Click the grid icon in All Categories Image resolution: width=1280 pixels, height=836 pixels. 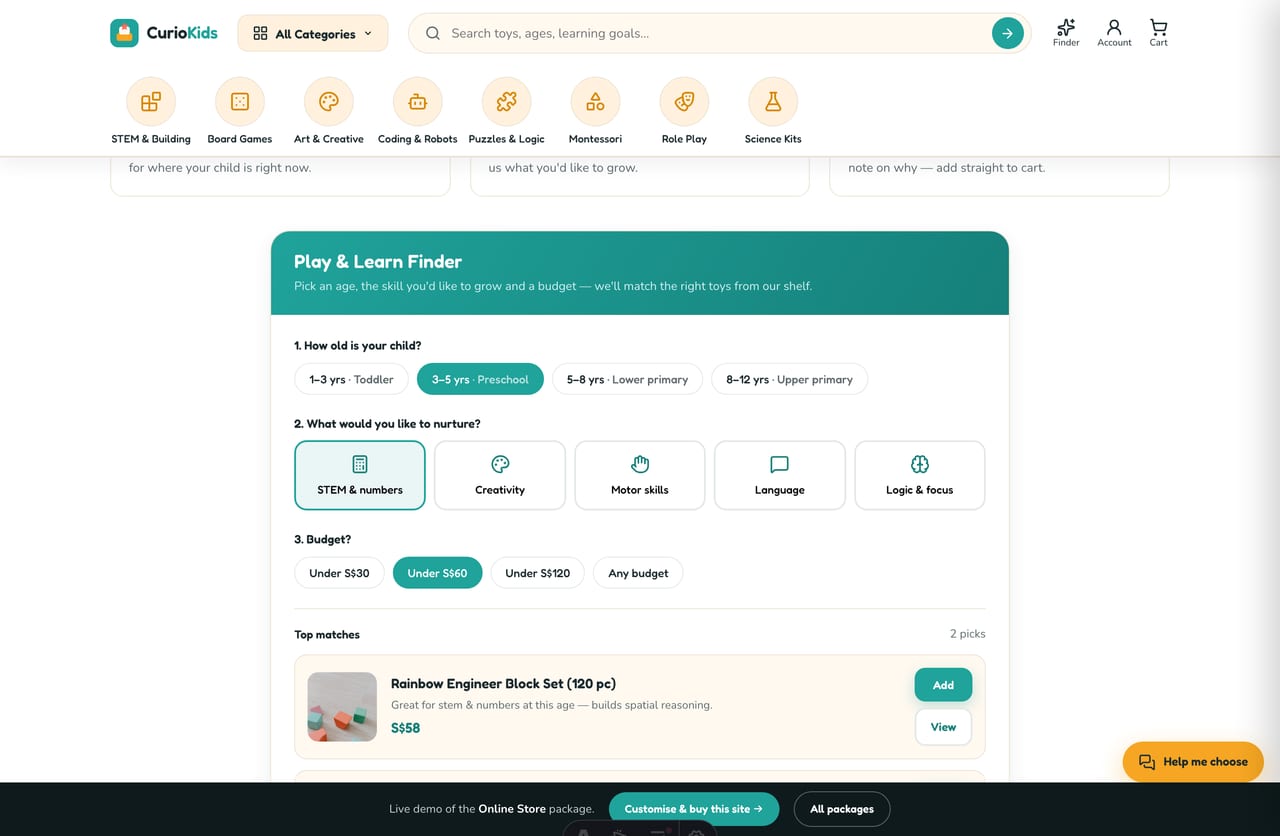pyautogui.click(x=260, y=33)
